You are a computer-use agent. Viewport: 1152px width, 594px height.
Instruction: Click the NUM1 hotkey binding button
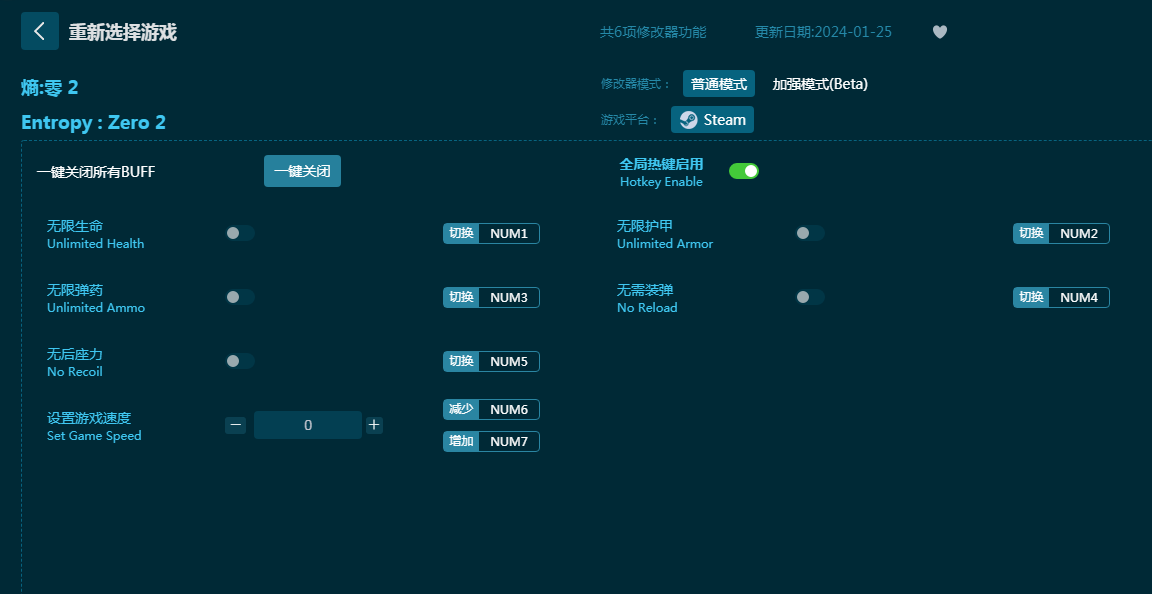509,233
